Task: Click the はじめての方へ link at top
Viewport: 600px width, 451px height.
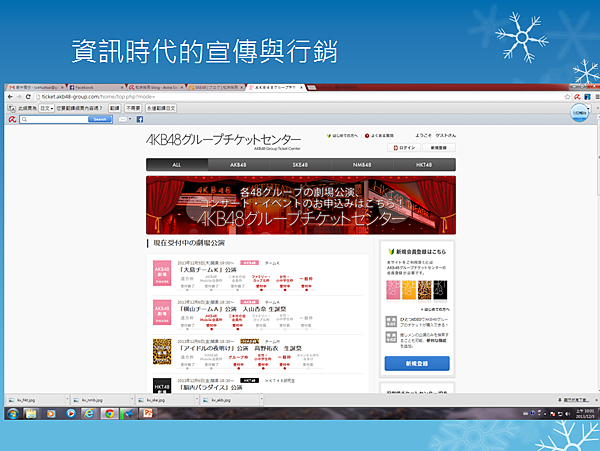Action: point(342,135)
